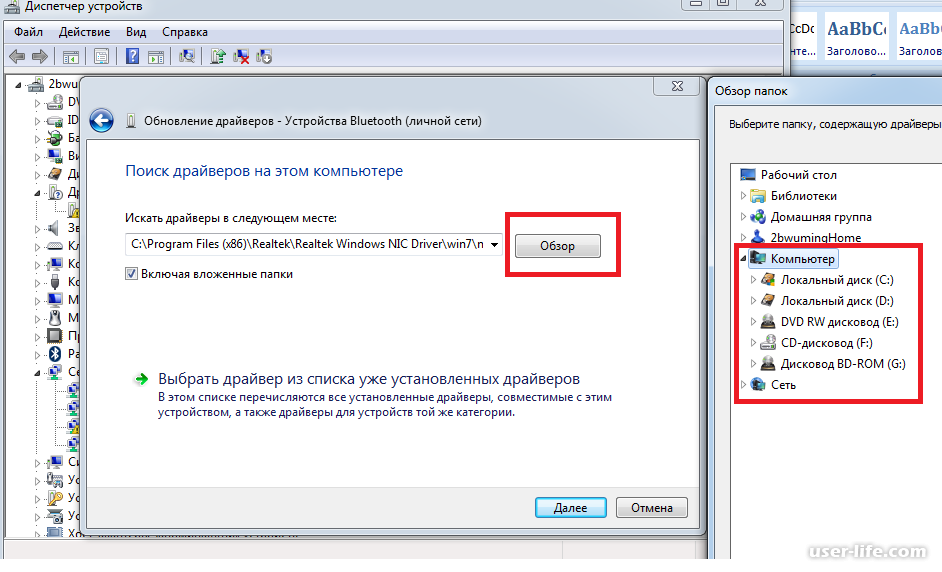Click the Disable device icon with down arrow
Viewport: 942px width, 572px height.
click(264, 56)
